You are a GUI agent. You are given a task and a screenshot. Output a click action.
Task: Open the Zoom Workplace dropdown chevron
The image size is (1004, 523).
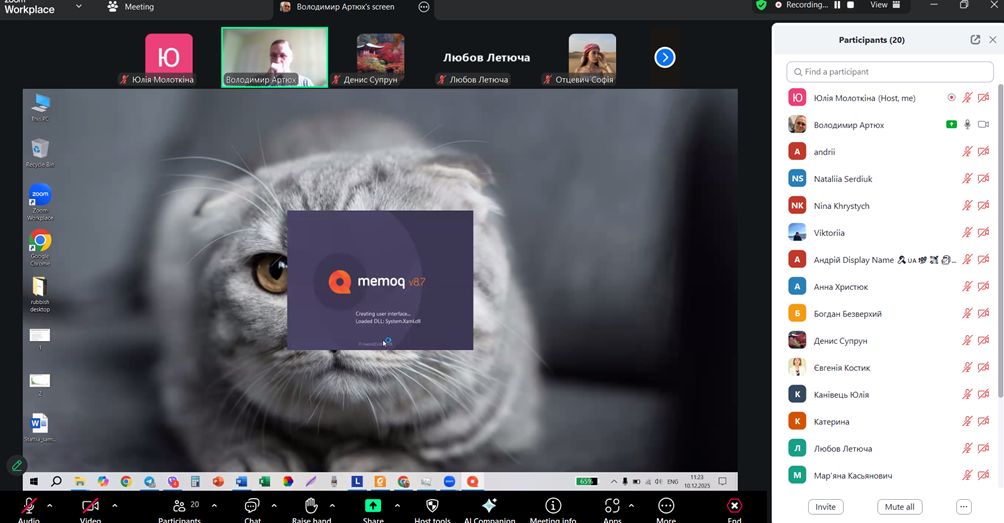(79, 6)
